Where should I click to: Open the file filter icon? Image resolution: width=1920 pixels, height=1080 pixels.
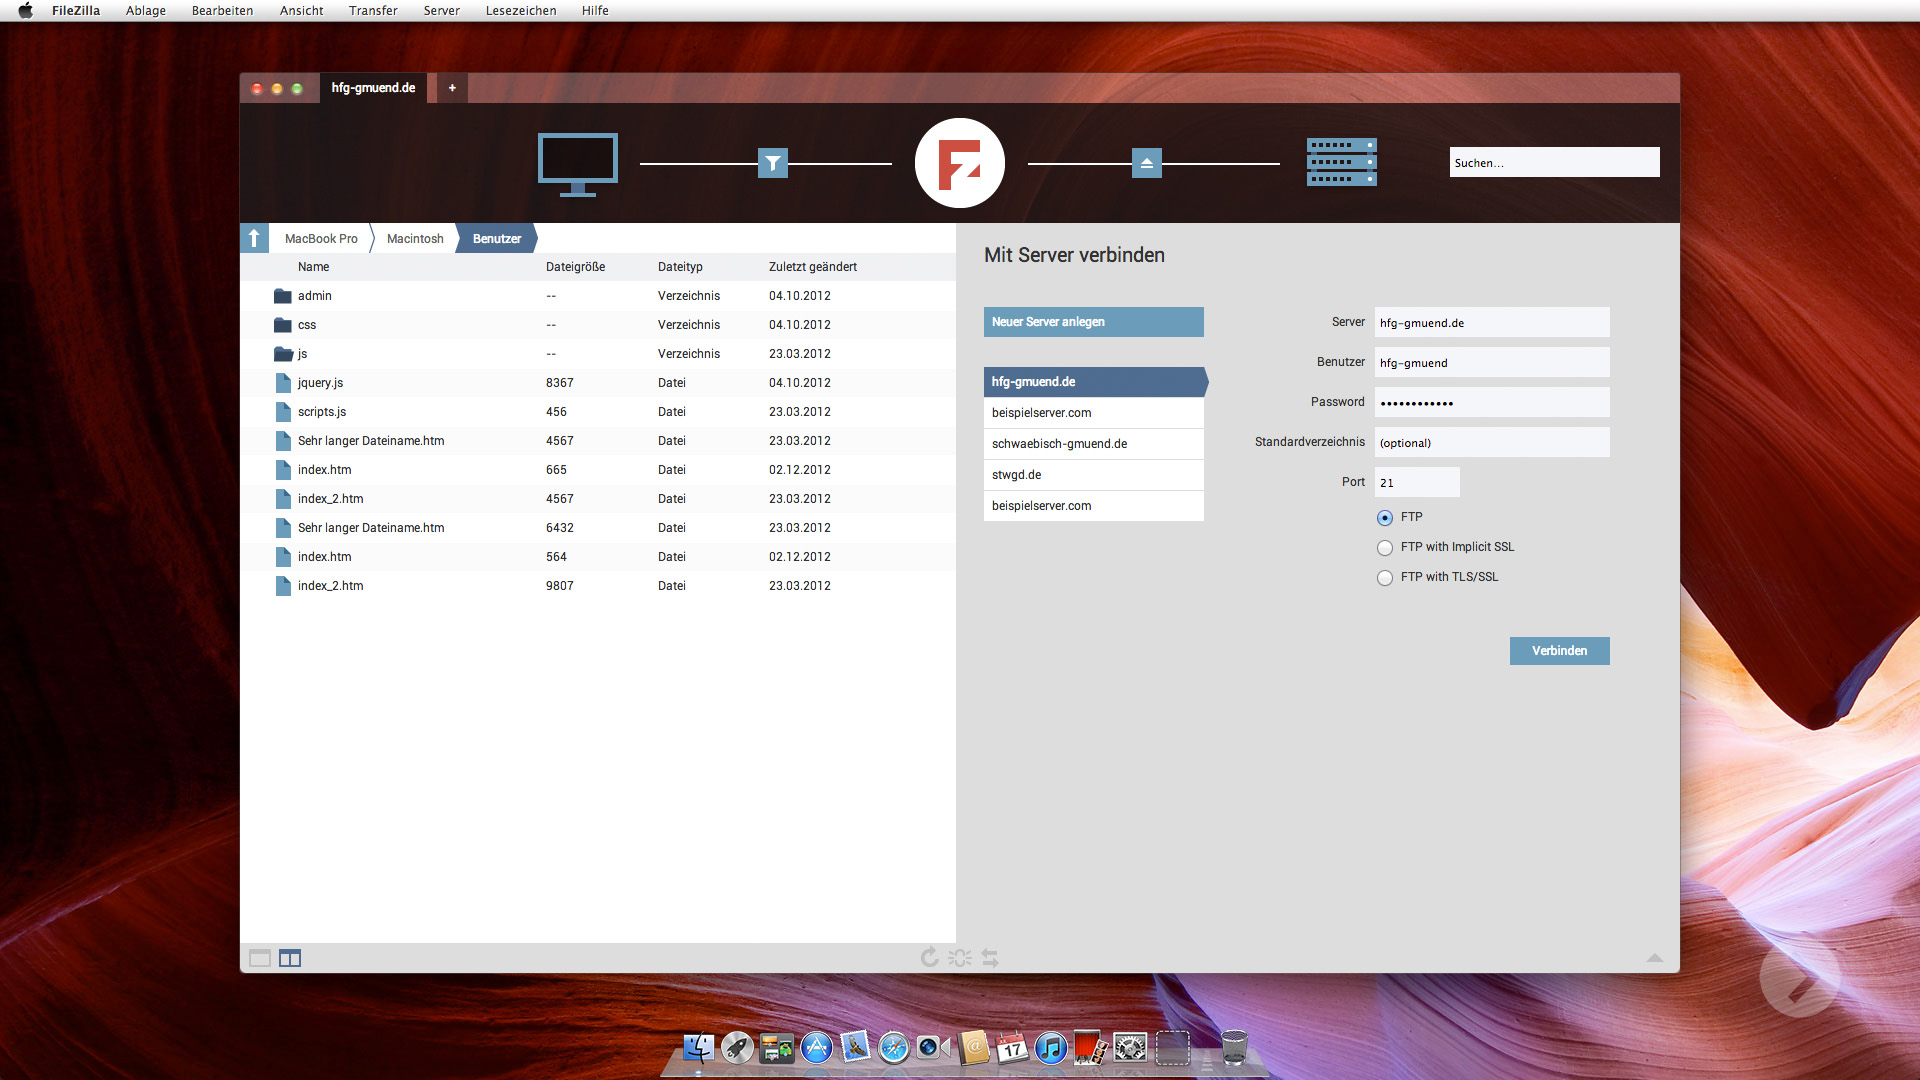[x=772, y=162]
